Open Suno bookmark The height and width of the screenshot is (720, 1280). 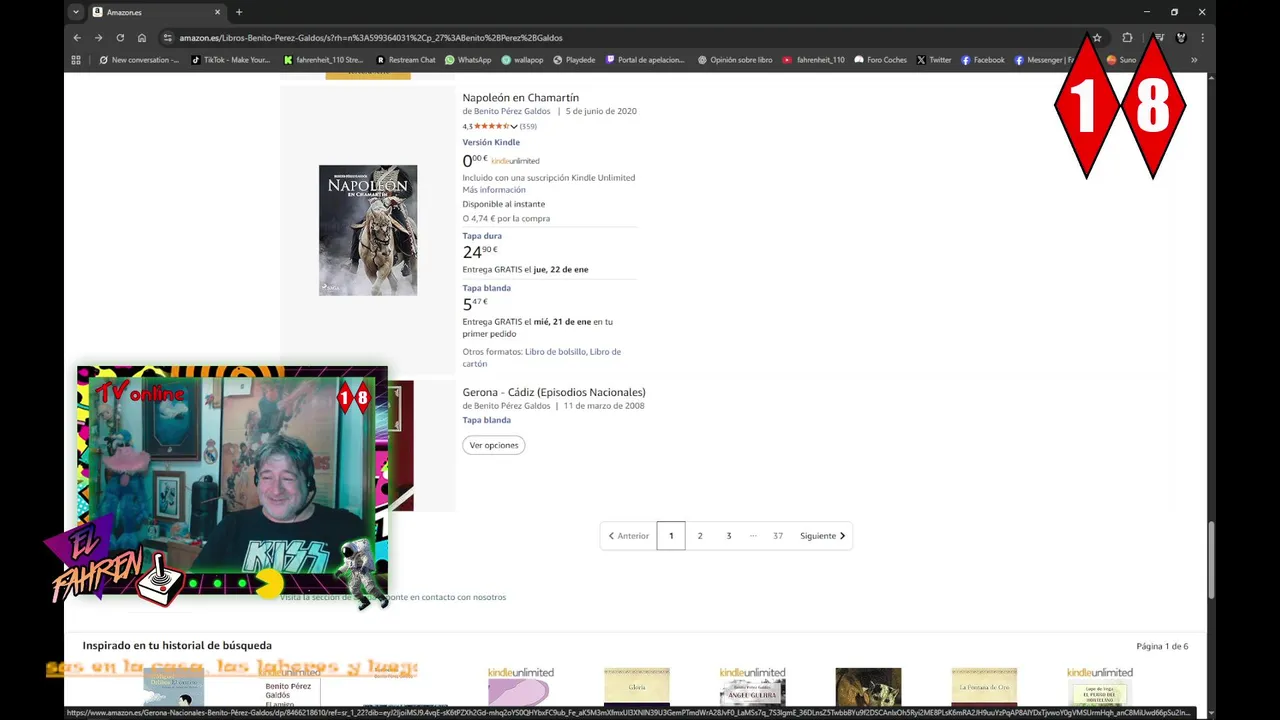pyautogui.click(x=1121, y=60)
